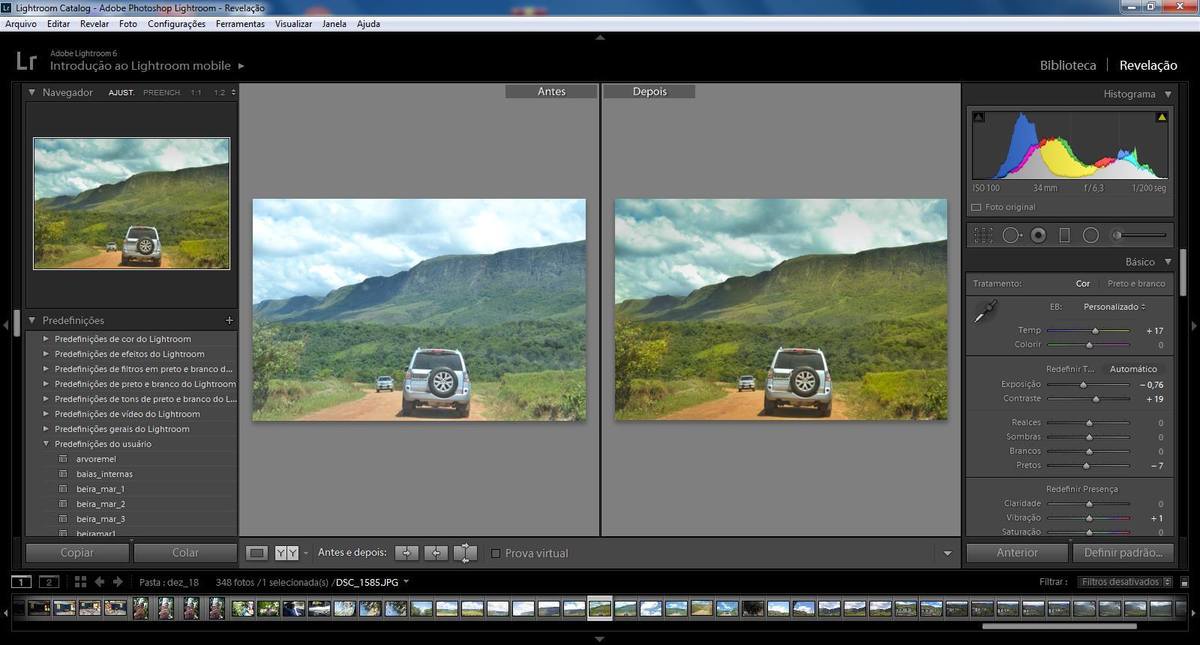Image resolution: width=1200 pixels, height=645 pixels.
Task: Toggle the Foto original checkbox
Action: (x=977, y=208)
